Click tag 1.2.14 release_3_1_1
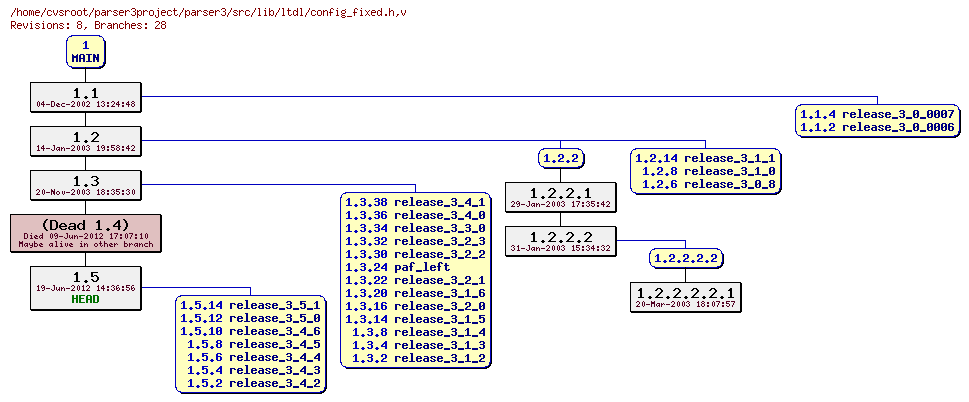Screen dimensions: 969x402 (705, 158)
